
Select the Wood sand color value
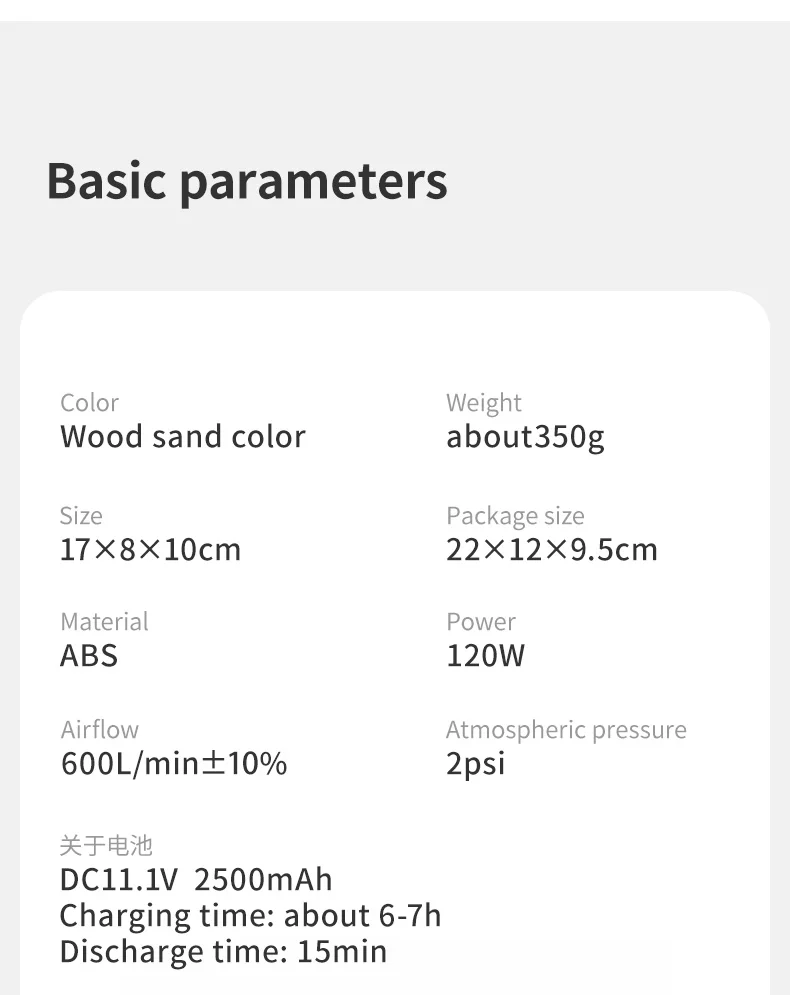pos(182,437)
